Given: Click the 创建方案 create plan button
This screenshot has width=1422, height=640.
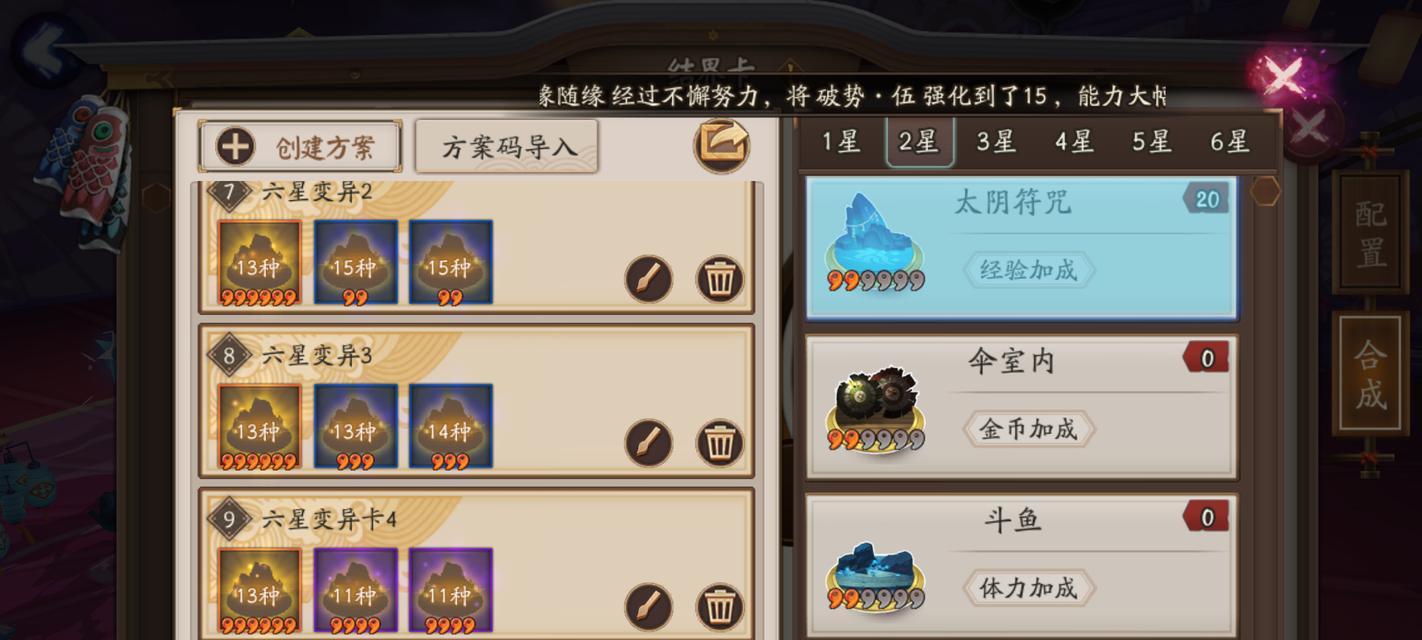Looking at the screenshot, I should (x=300, y=147).
